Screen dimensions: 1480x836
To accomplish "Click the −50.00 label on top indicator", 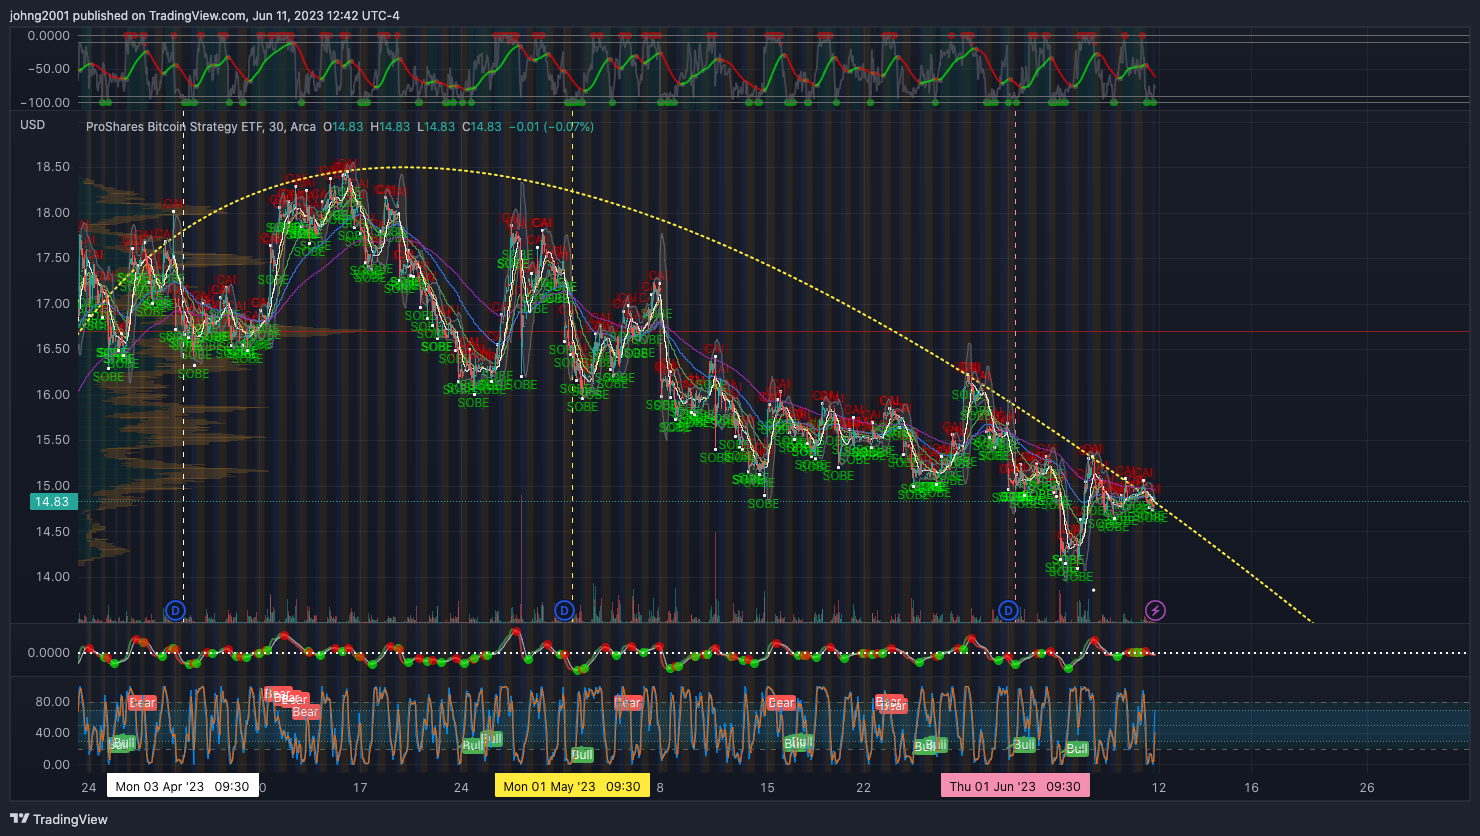I will tap(48, 69).
